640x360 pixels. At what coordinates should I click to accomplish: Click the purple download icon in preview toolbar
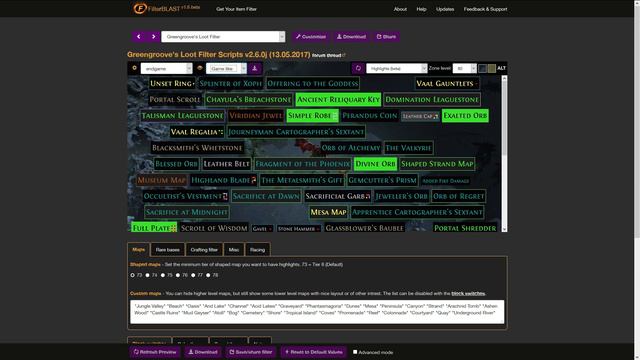point(255,68)
